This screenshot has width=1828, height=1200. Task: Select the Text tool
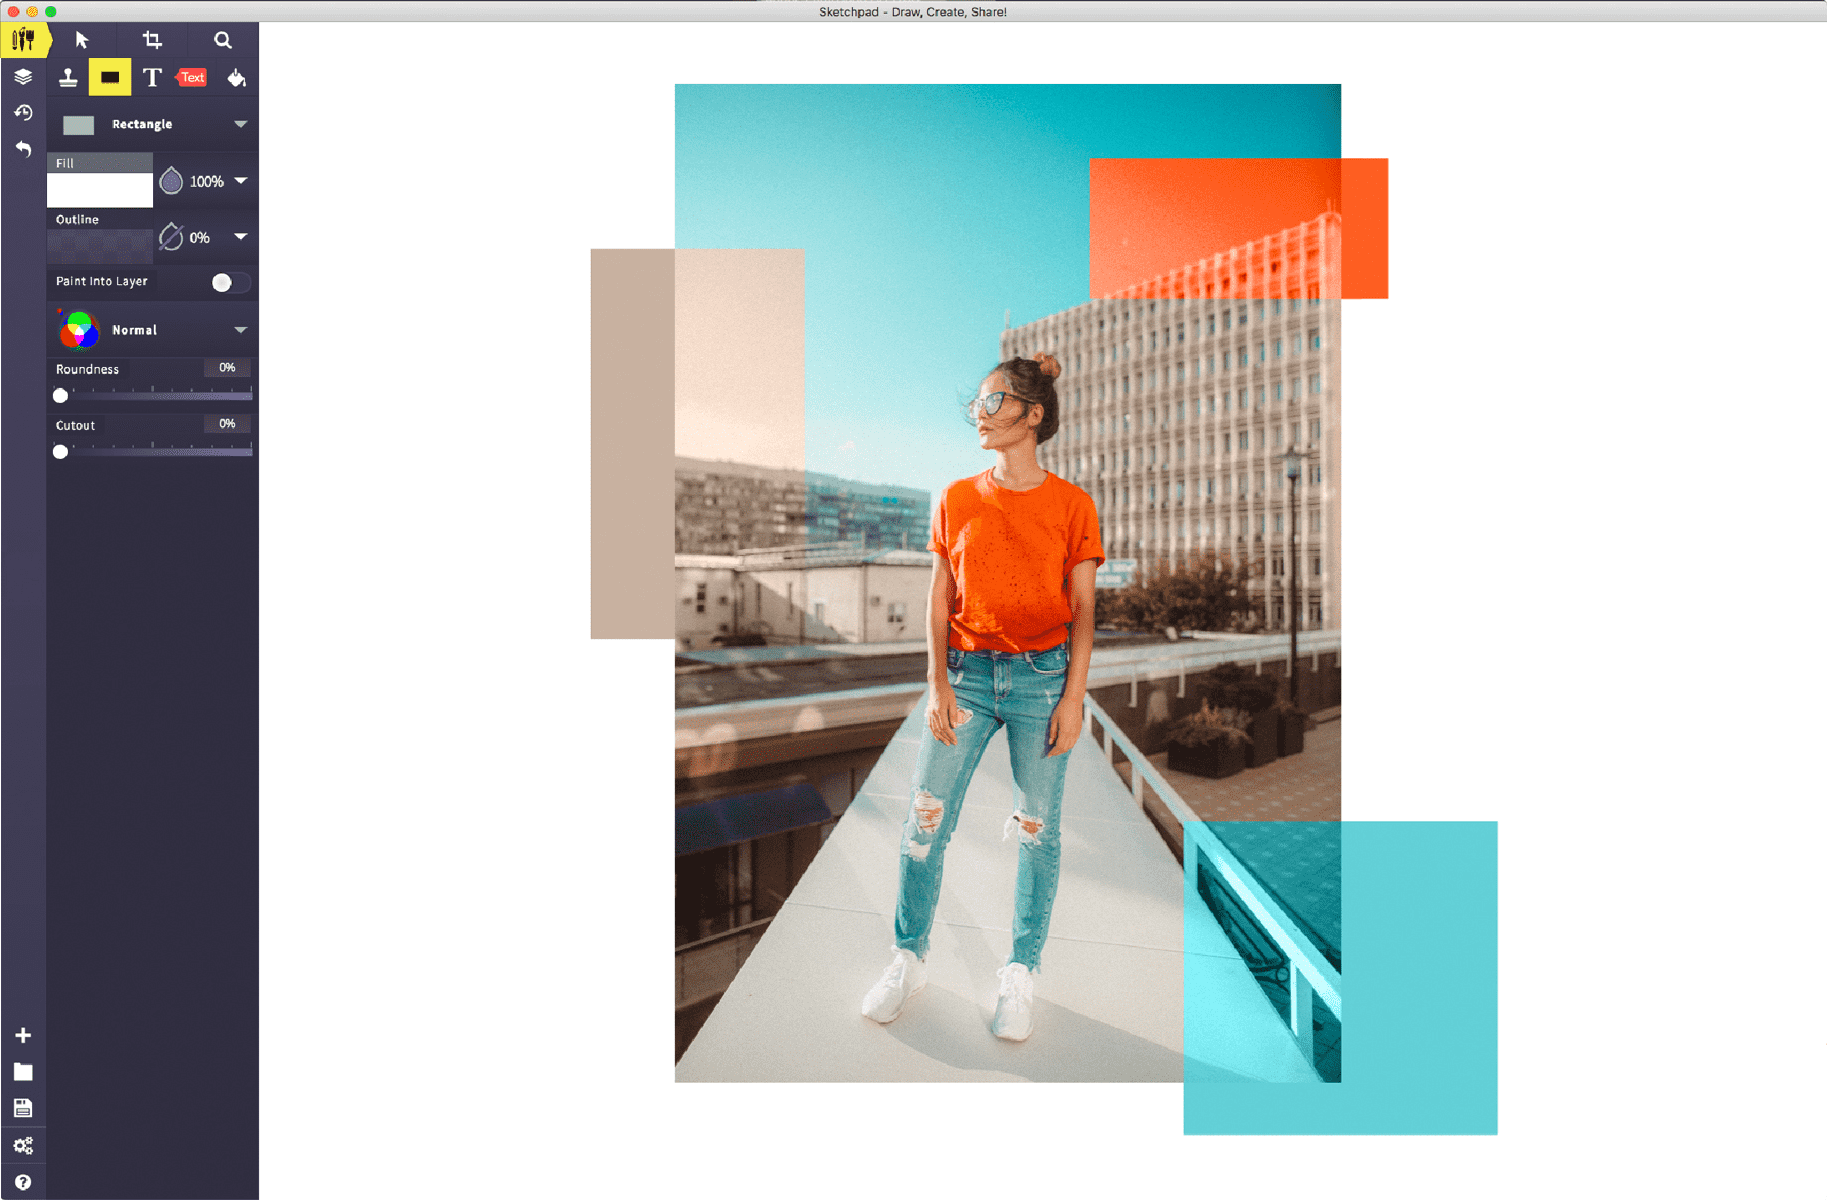pos(152,76)
